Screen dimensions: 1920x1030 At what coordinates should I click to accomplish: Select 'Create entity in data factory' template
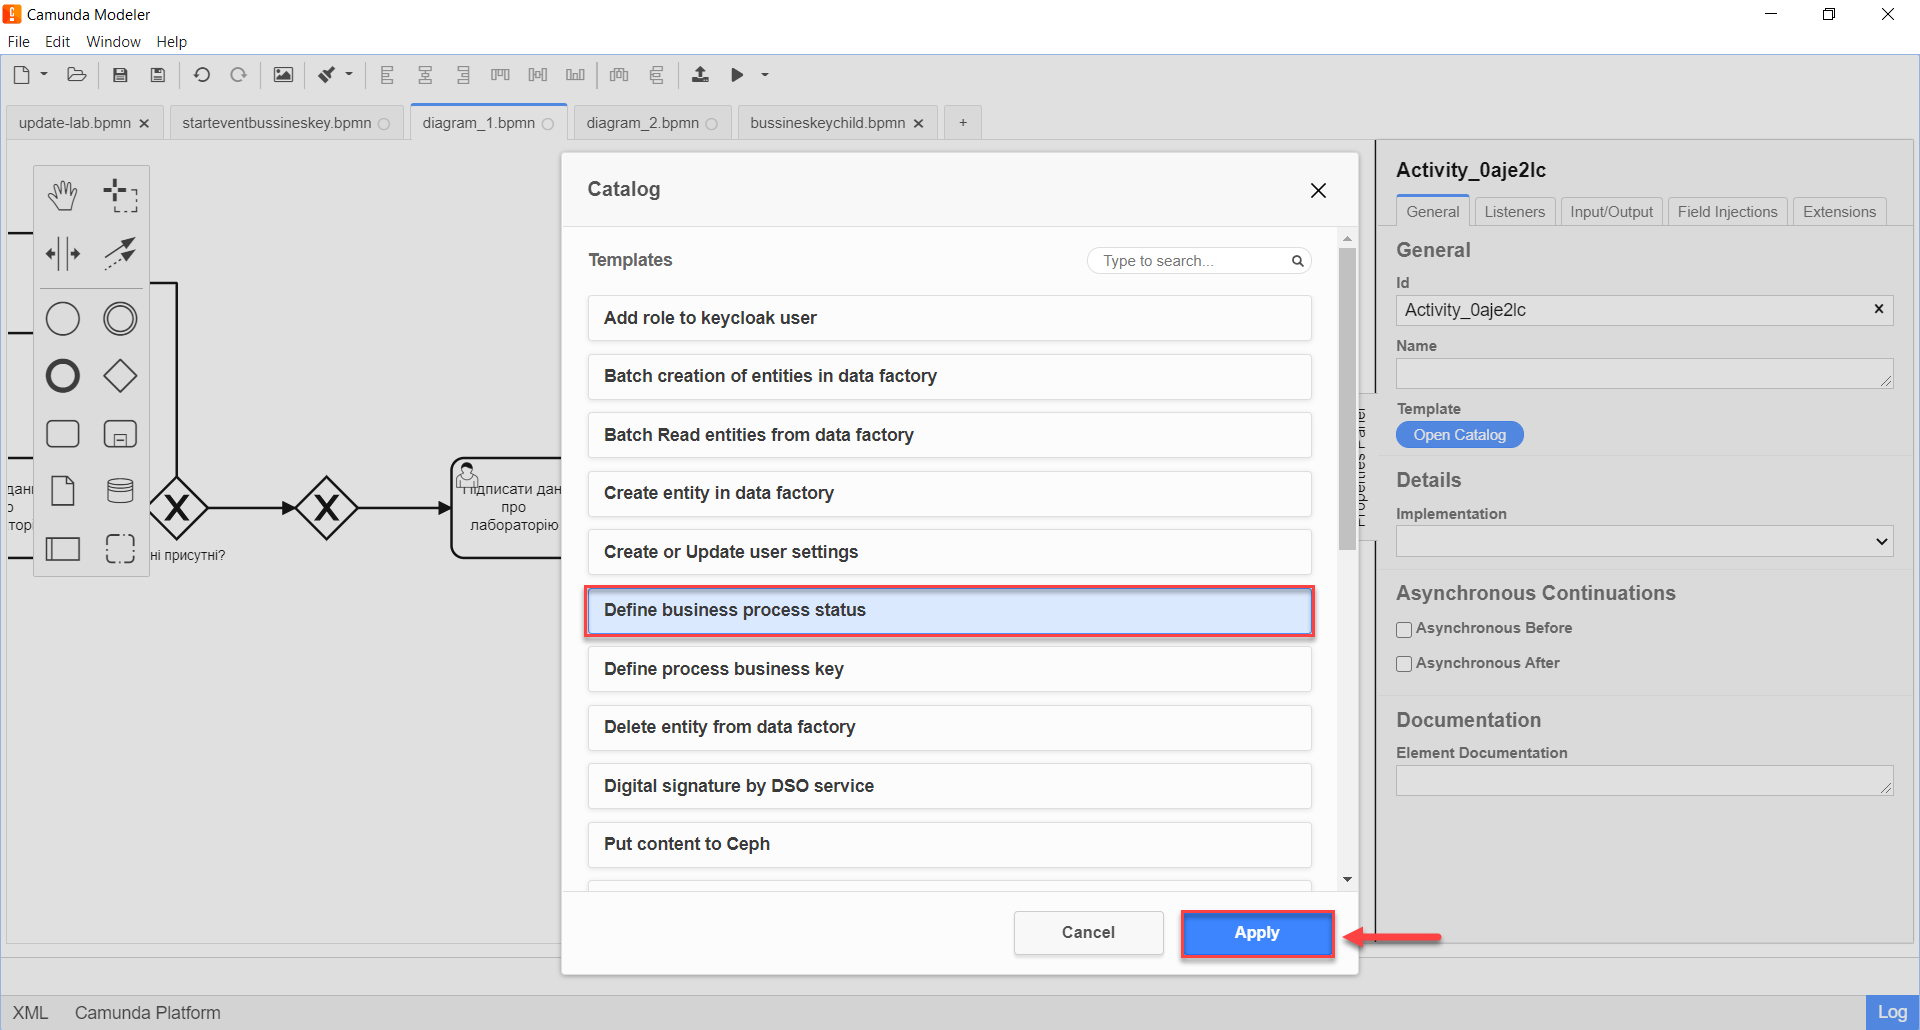[949, 493]
